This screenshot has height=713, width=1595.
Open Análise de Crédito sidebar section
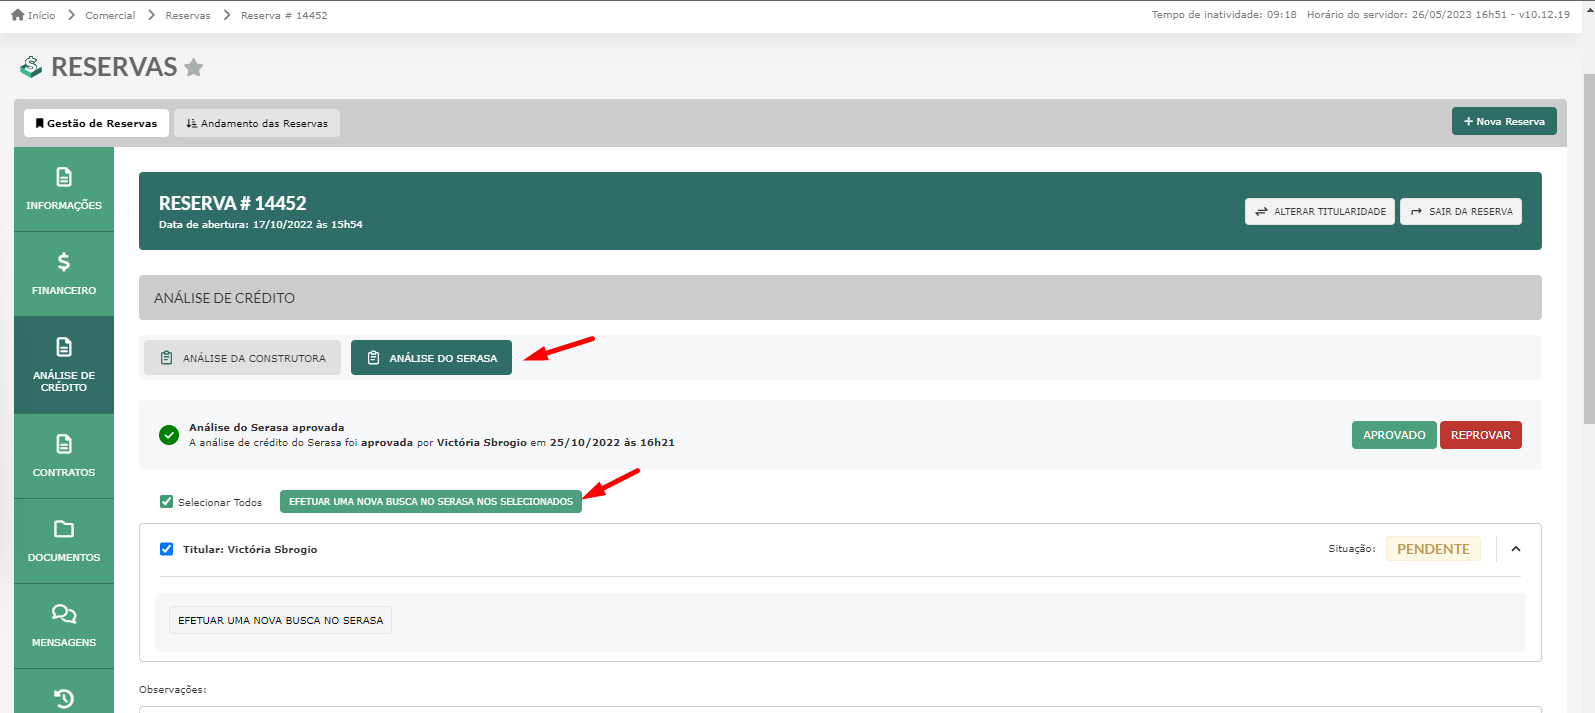(64, 365)
